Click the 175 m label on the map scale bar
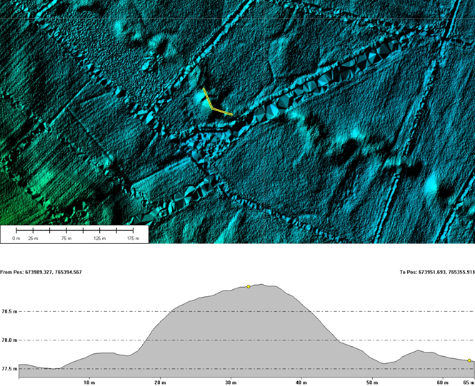This screenshot has width=475, height=386. (133, 238)
